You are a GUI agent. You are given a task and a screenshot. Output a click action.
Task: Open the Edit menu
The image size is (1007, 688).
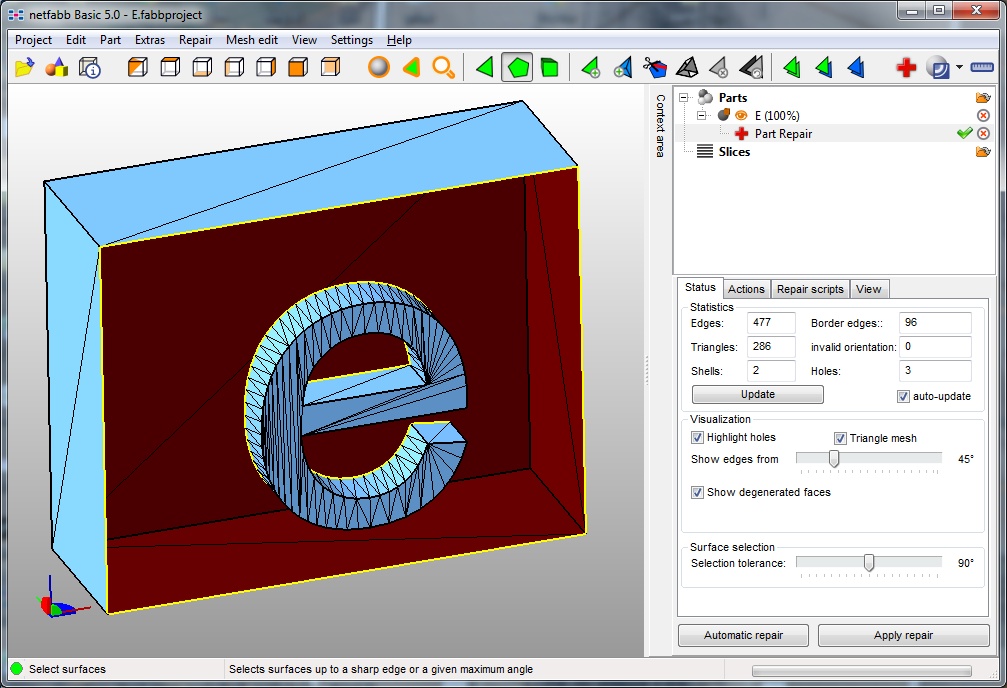[x=76, y=40]
